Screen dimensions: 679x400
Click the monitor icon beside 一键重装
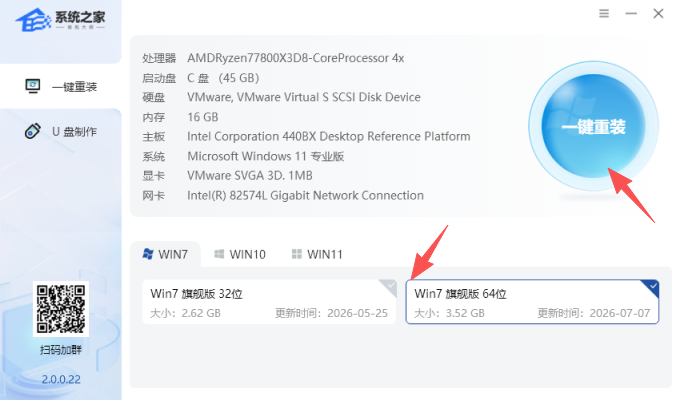point(33,86)
